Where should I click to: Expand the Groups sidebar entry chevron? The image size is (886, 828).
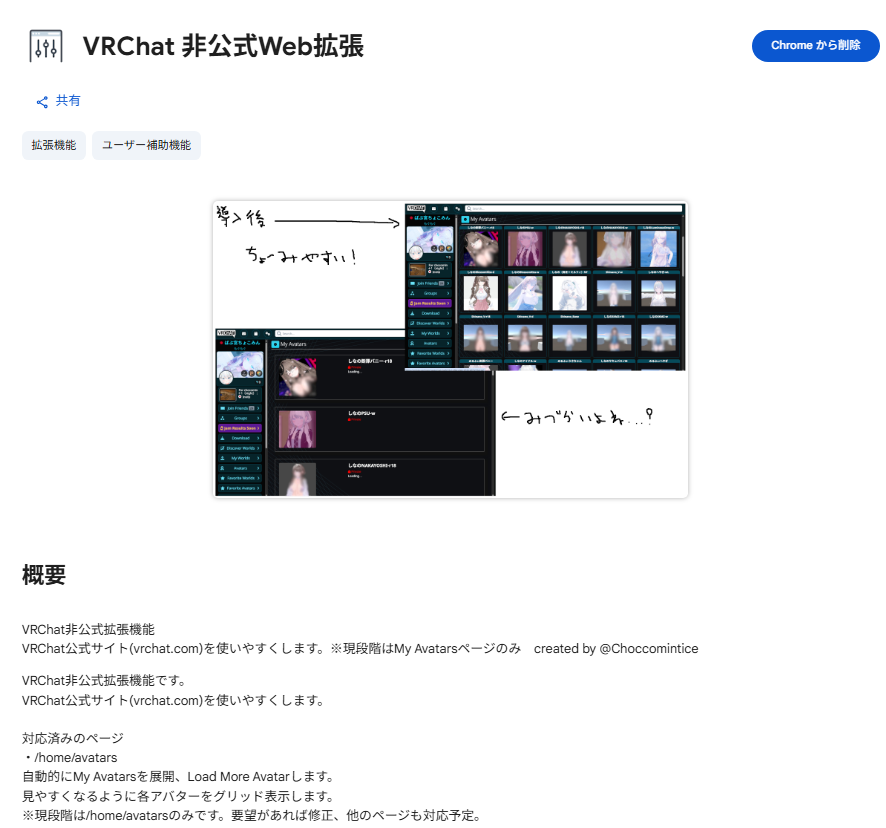point(448,293)
